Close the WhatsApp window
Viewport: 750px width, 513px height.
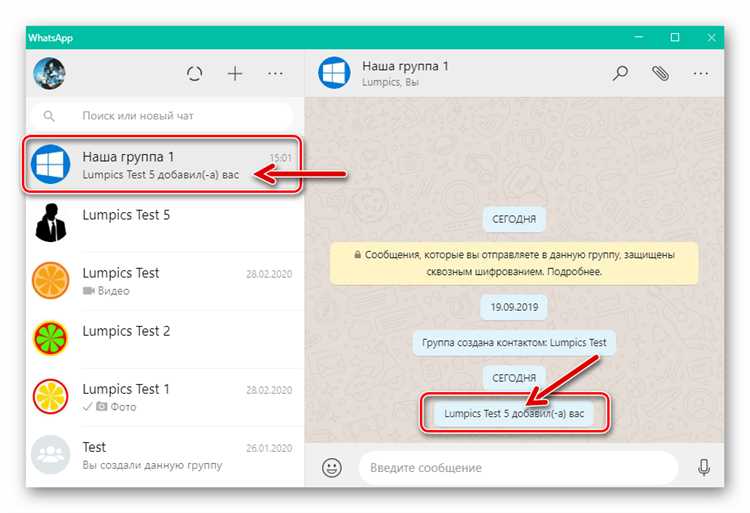pos(711,37)
